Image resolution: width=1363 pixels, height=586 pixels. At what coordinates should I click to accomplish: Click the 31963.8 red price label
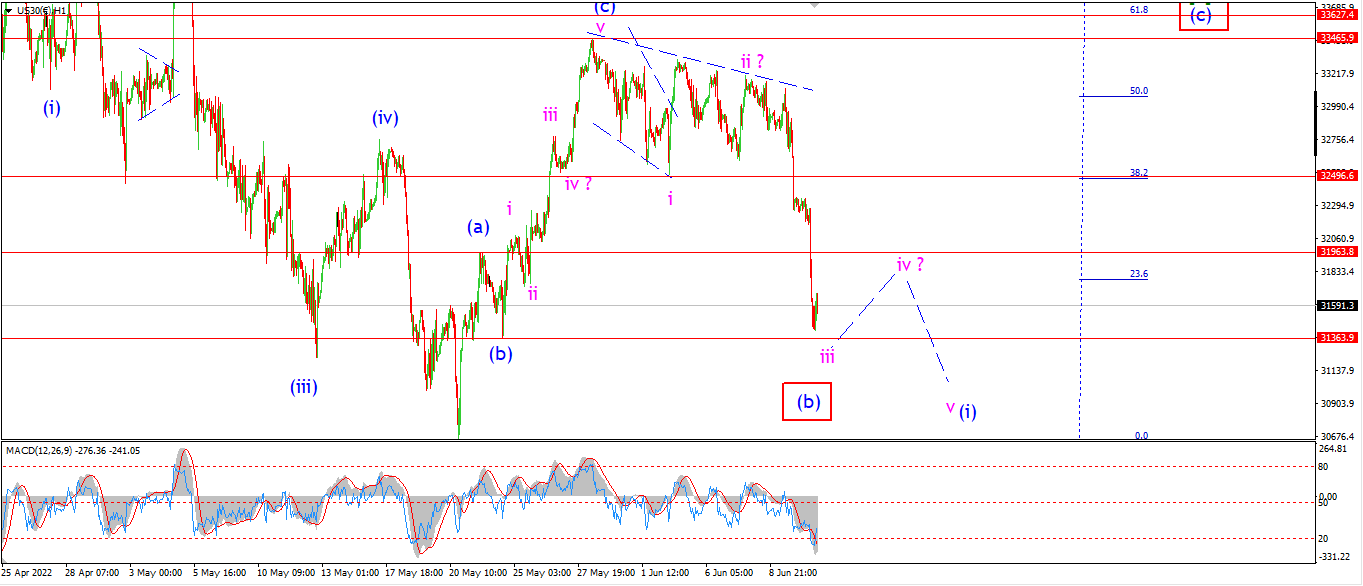[x=1338, y=252]
